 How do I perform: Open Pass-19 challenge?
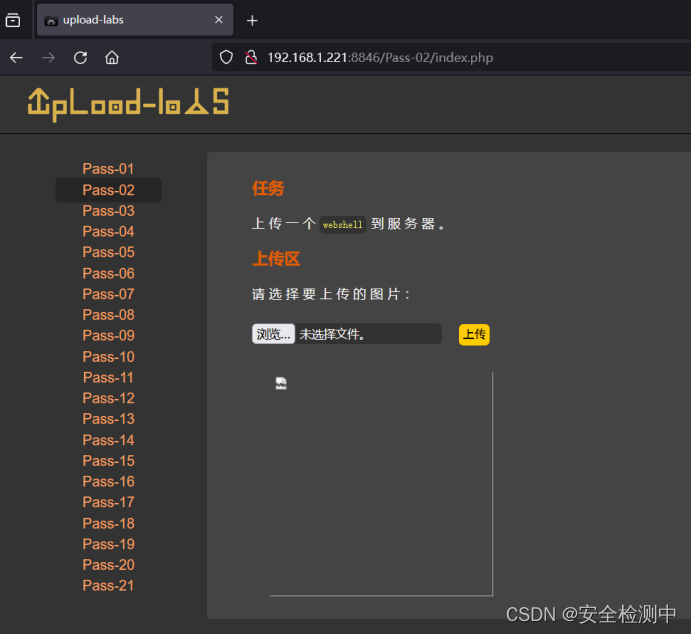pos(108,544)
